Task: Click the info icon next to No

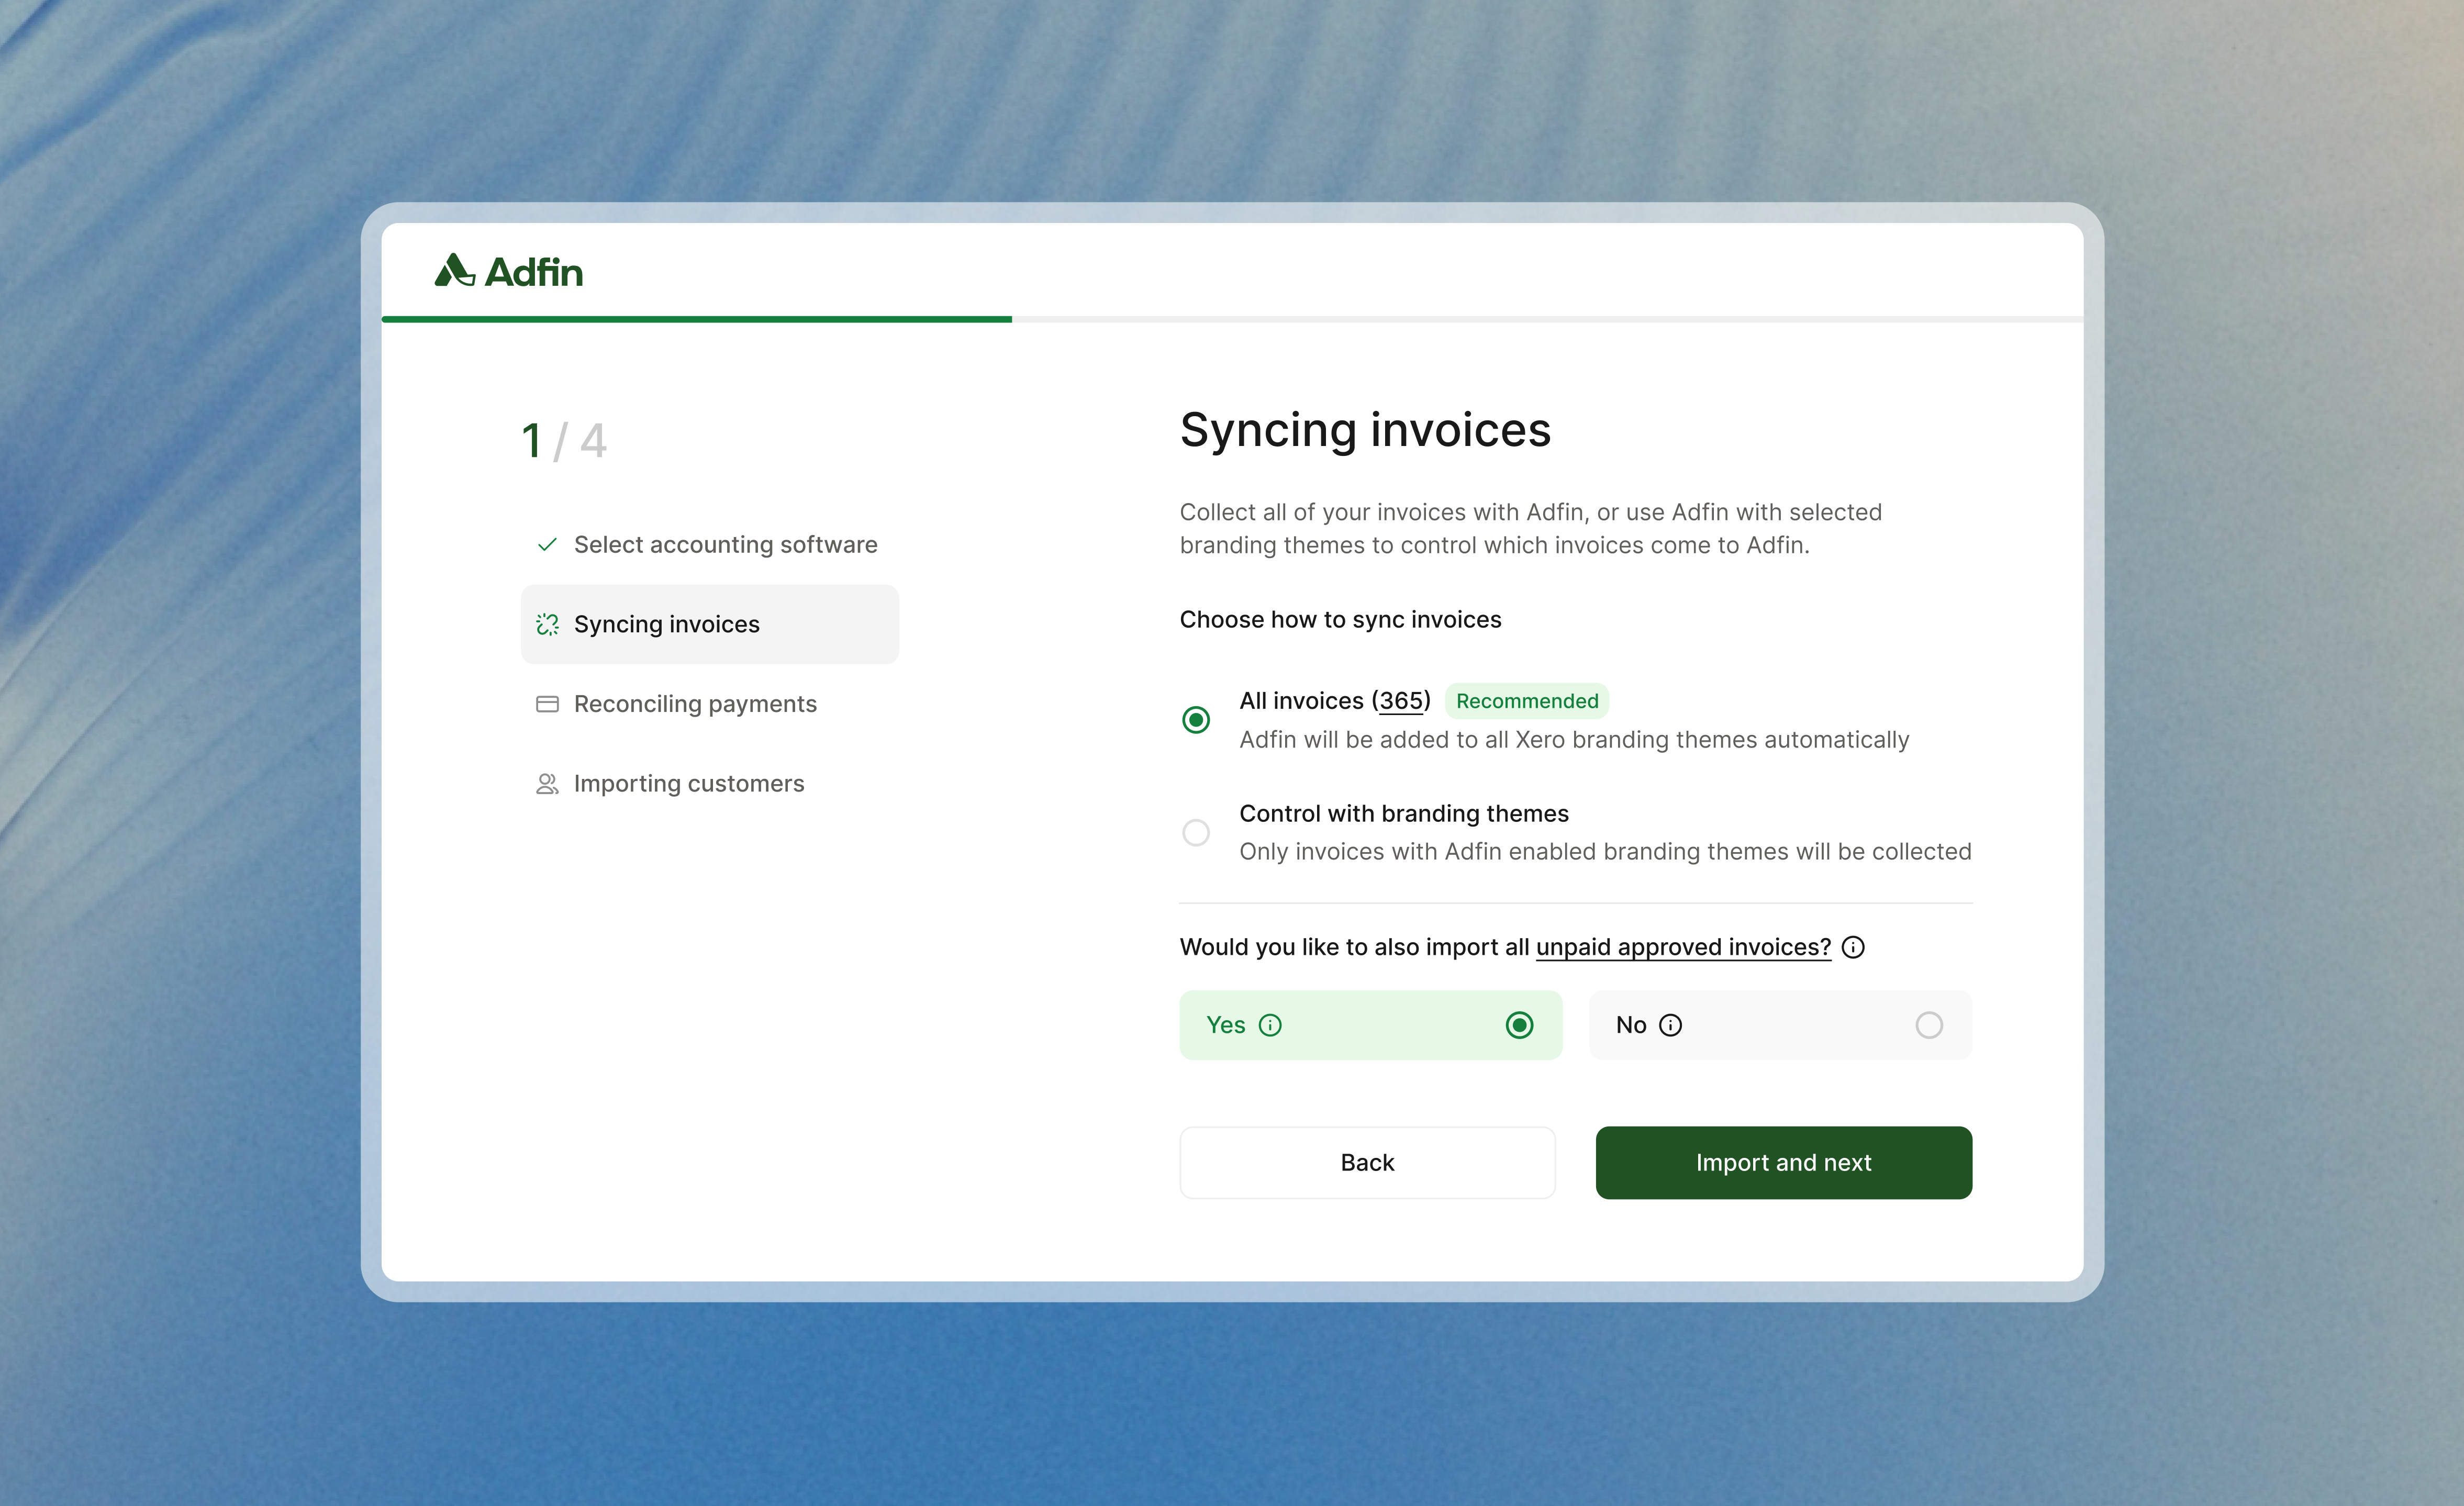Action: [x=1670, y=1025]
